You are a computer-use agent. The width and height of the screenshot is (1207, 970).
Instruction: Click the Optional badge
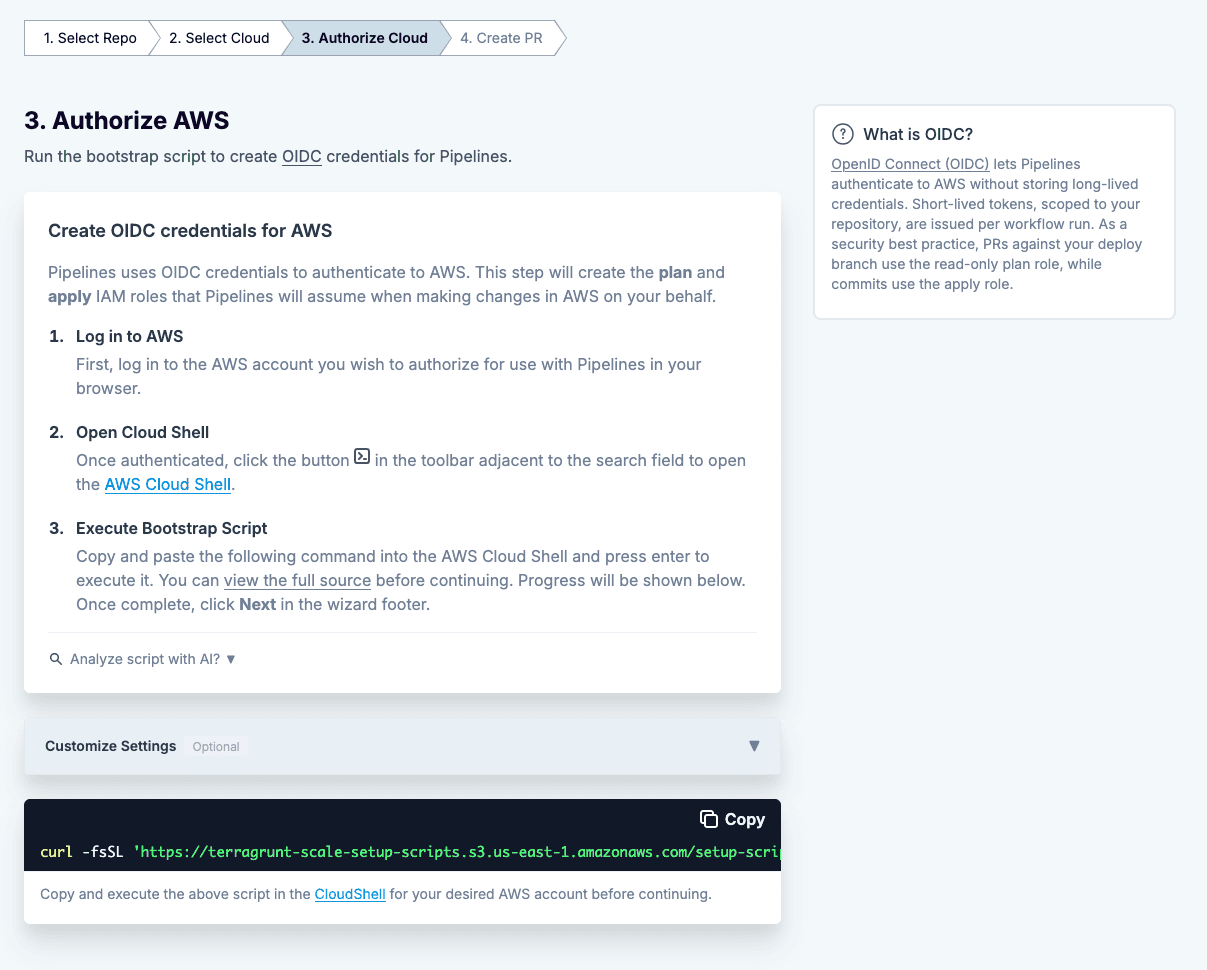(216, 747)
